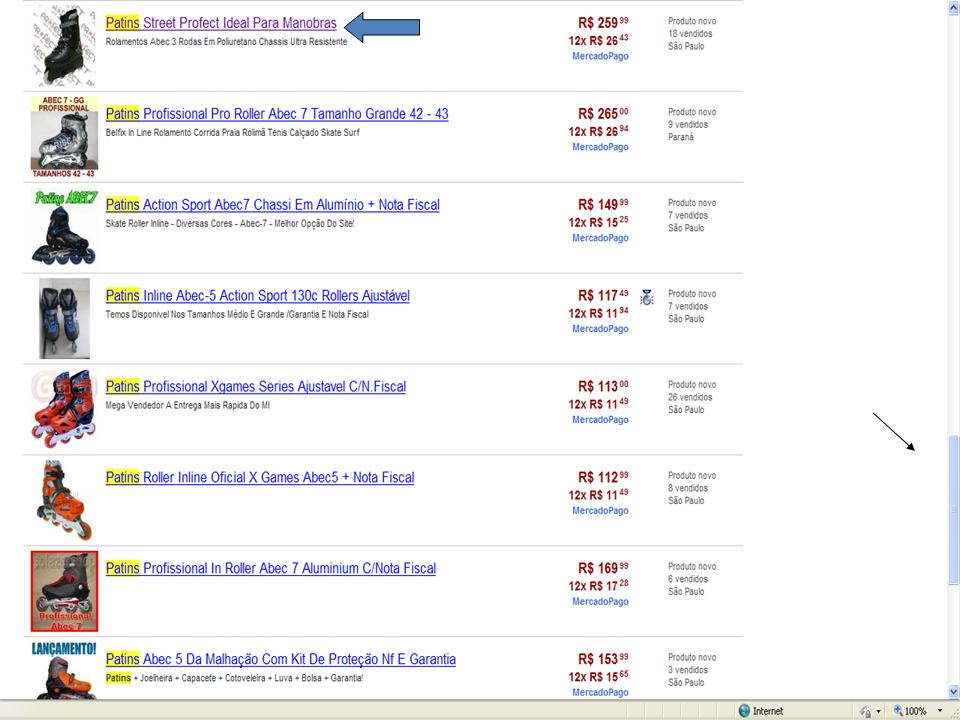Click the Internet zone globe in status bar

[744, 711]
